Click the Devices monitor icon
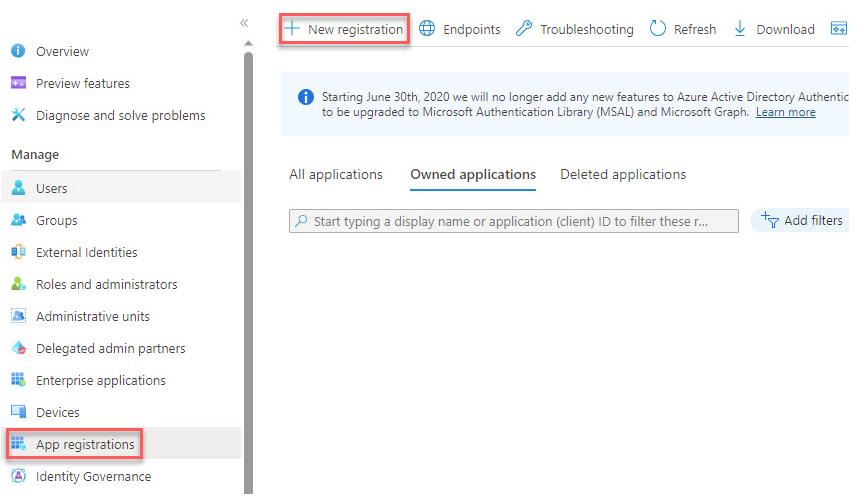This screenshot has width=865, height=500. coord(18,412)
